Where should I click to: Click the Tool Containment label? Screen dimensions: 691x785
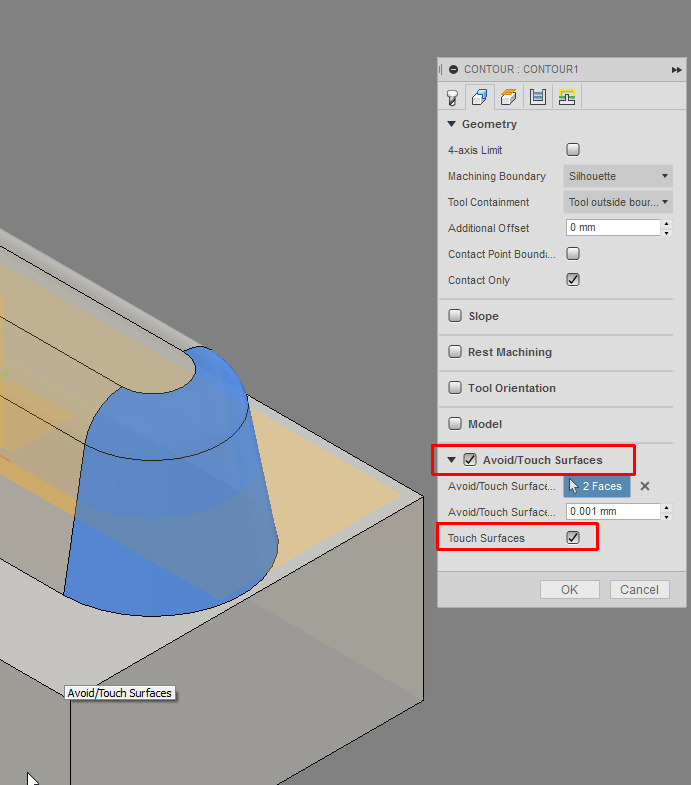click(x=488, y=202)
